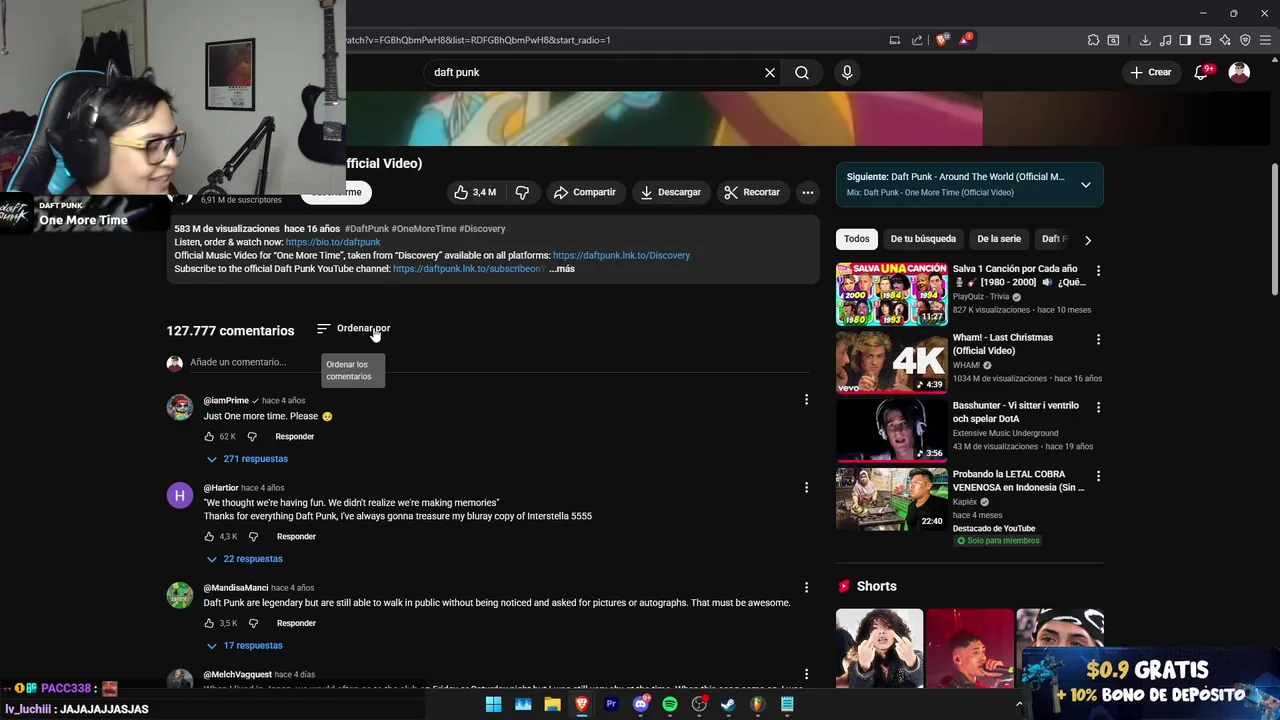Open the Probando la LETAL COBRA thumbnail
This screenshot has width=1280, height=720.
891,498
